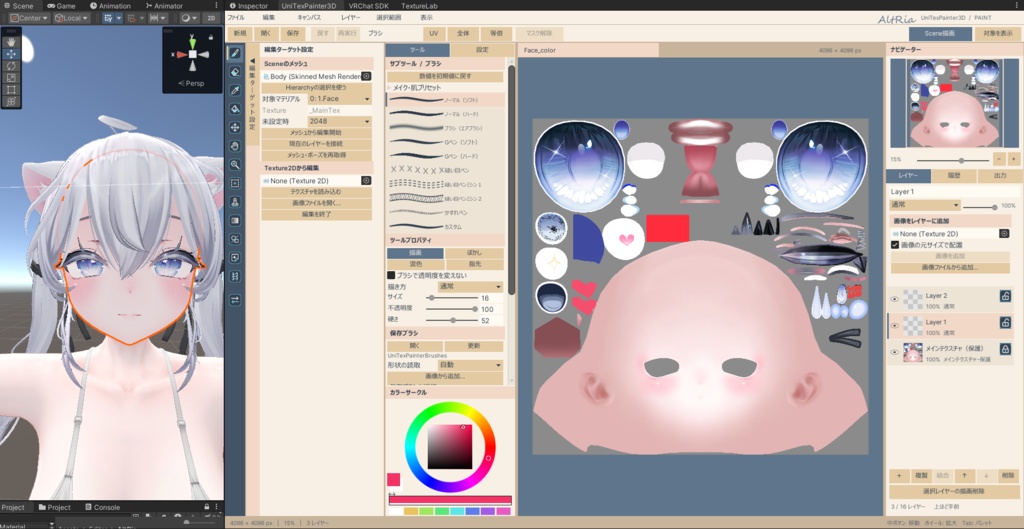Screen dimensions: 1024x529
Task: Open the キャンバス menu
Action: tap(308, 18)
